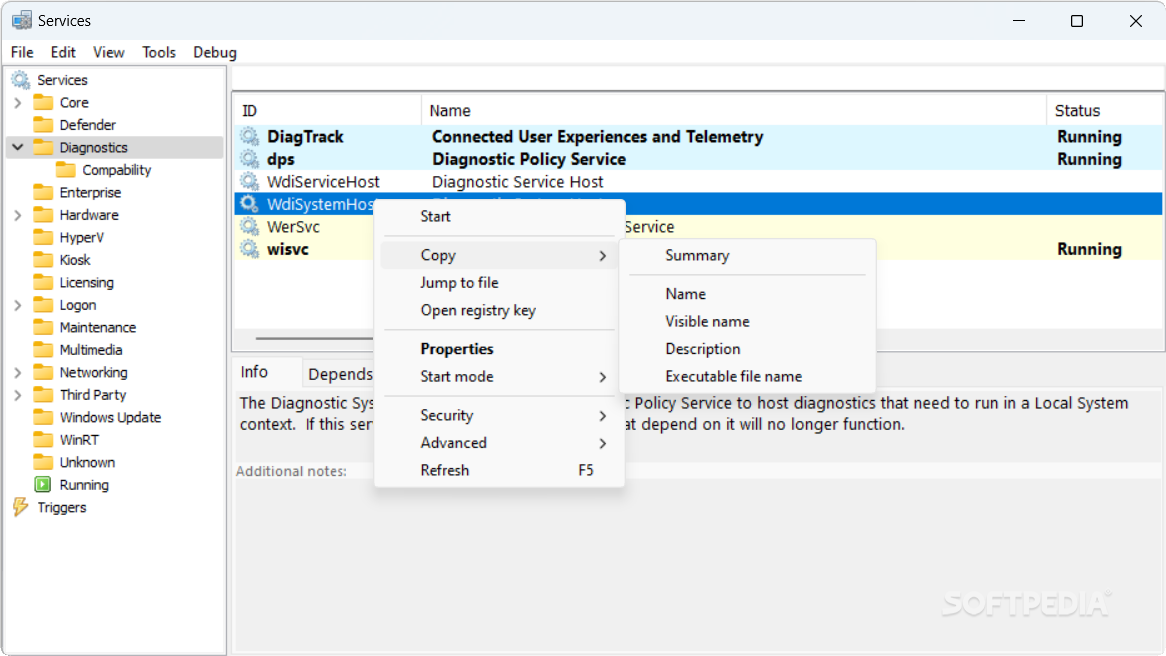
Task: Click the Defender folder icon
Action: [44, 124]
